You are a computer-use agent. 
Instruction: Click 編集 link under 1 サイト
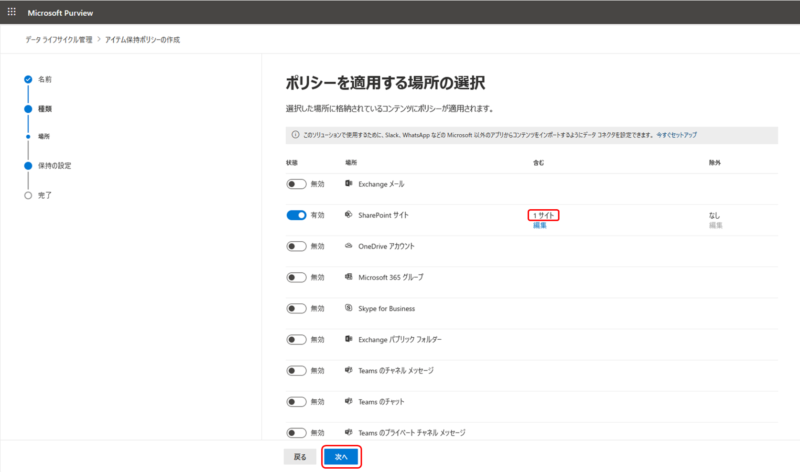(x=540, y=226)
